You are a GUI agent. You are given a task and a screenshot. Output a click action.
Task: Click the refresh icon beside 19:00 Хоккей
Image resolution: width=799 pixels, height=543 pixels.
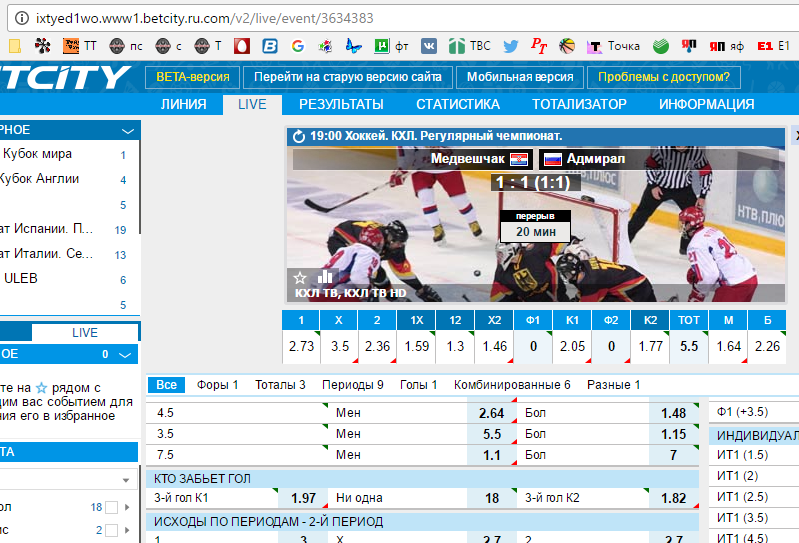click(x=298, y=136)
